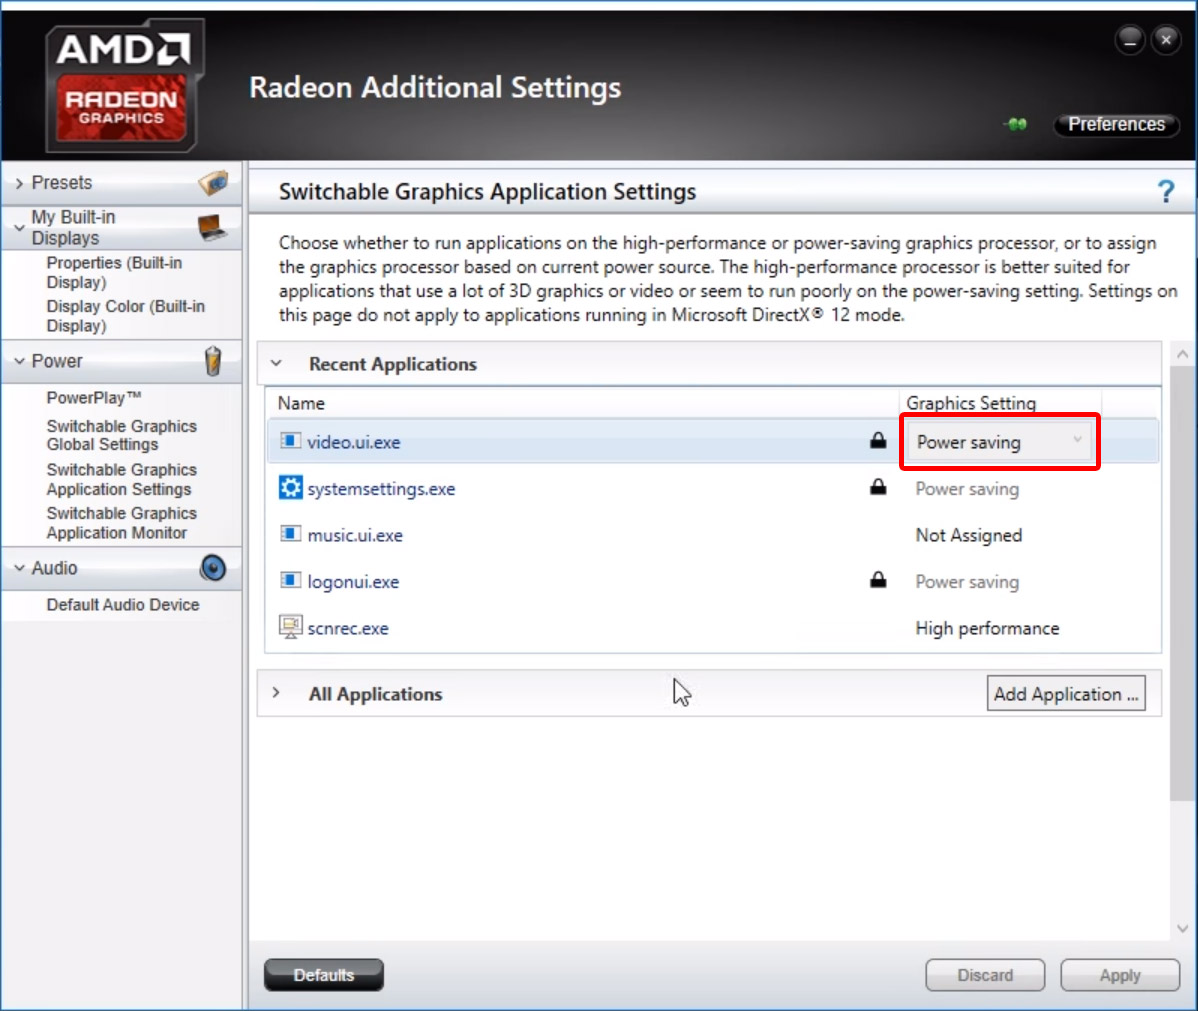Viewport: 1198px width, 1011px height.
Task: Collapse the My Built-in Displays section
Action: tap(20, 228)
